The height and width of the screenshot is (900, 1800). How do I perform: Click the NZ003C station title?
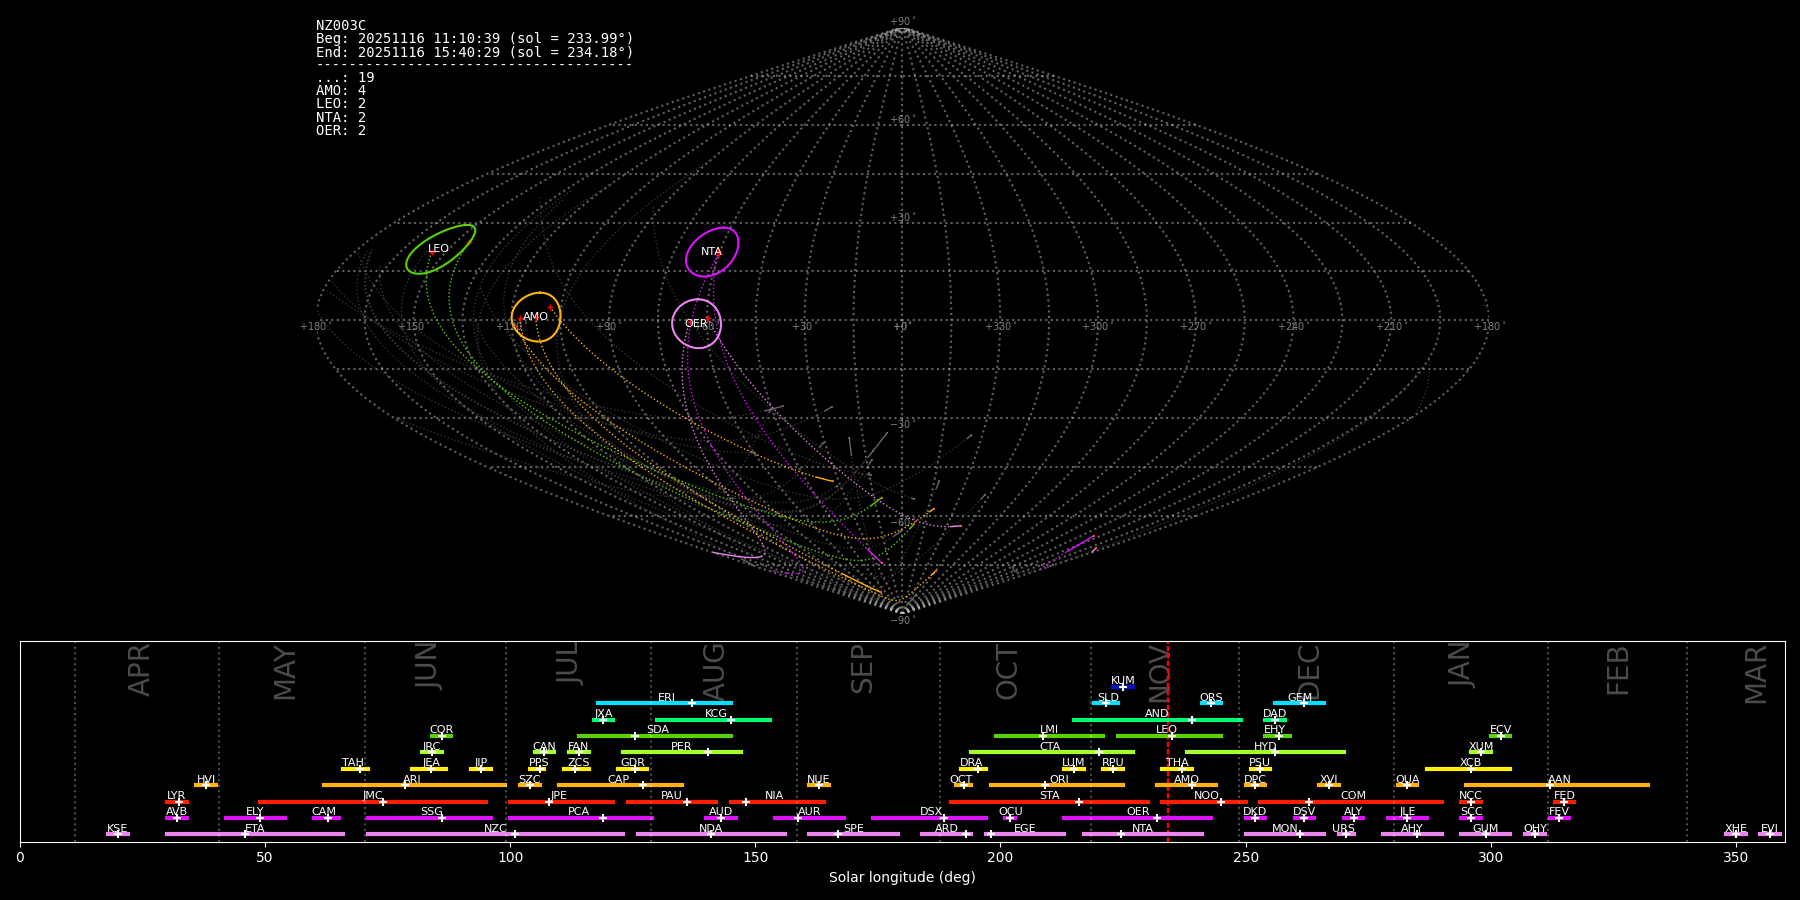tap(341, 25)
